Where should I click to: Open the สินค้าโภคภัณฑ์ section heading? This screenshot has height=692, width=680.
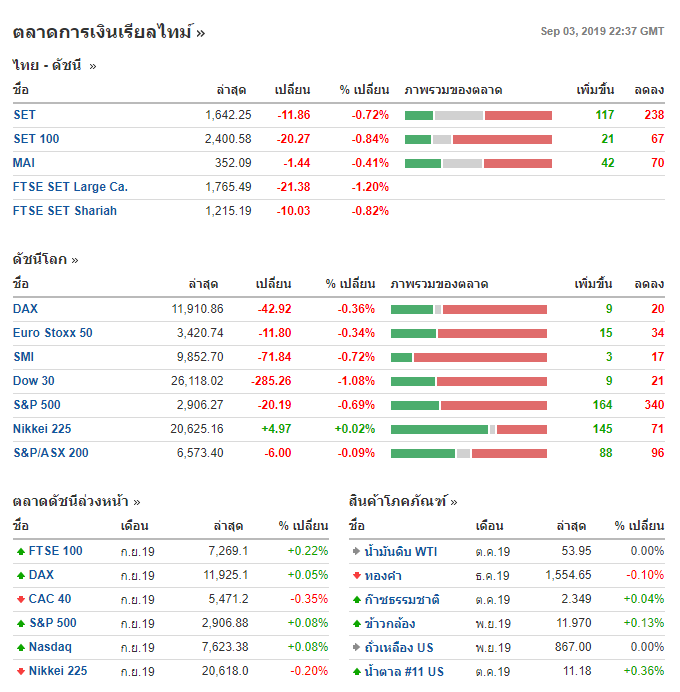(x=403, y=501)
